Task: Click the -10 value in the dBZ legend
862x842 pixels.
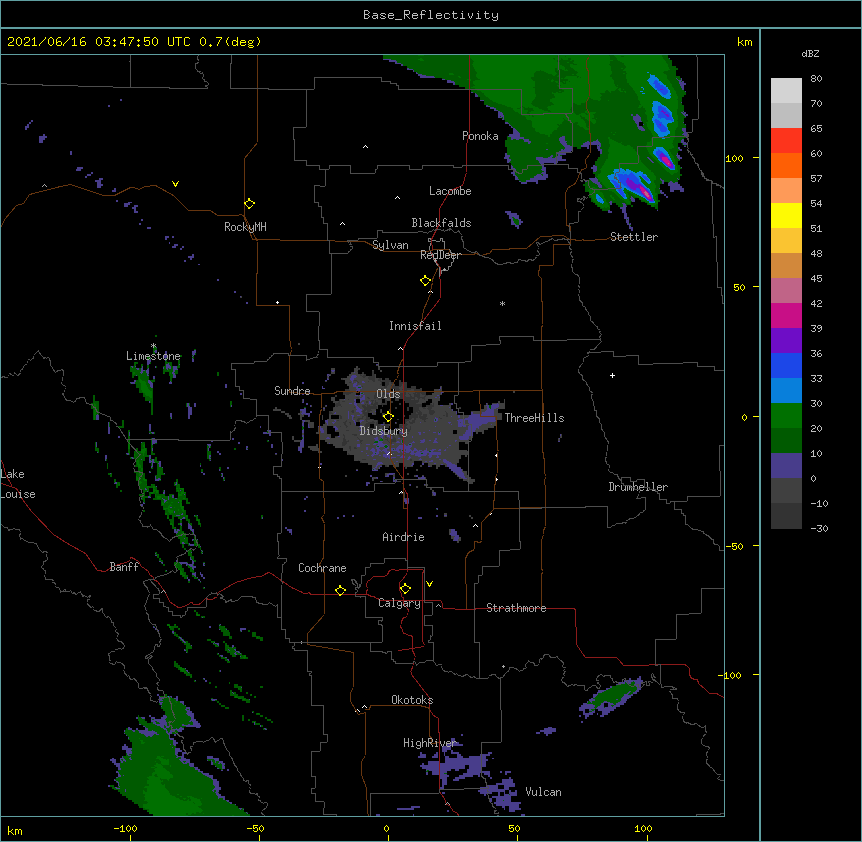Action: [x=820, y=503]
